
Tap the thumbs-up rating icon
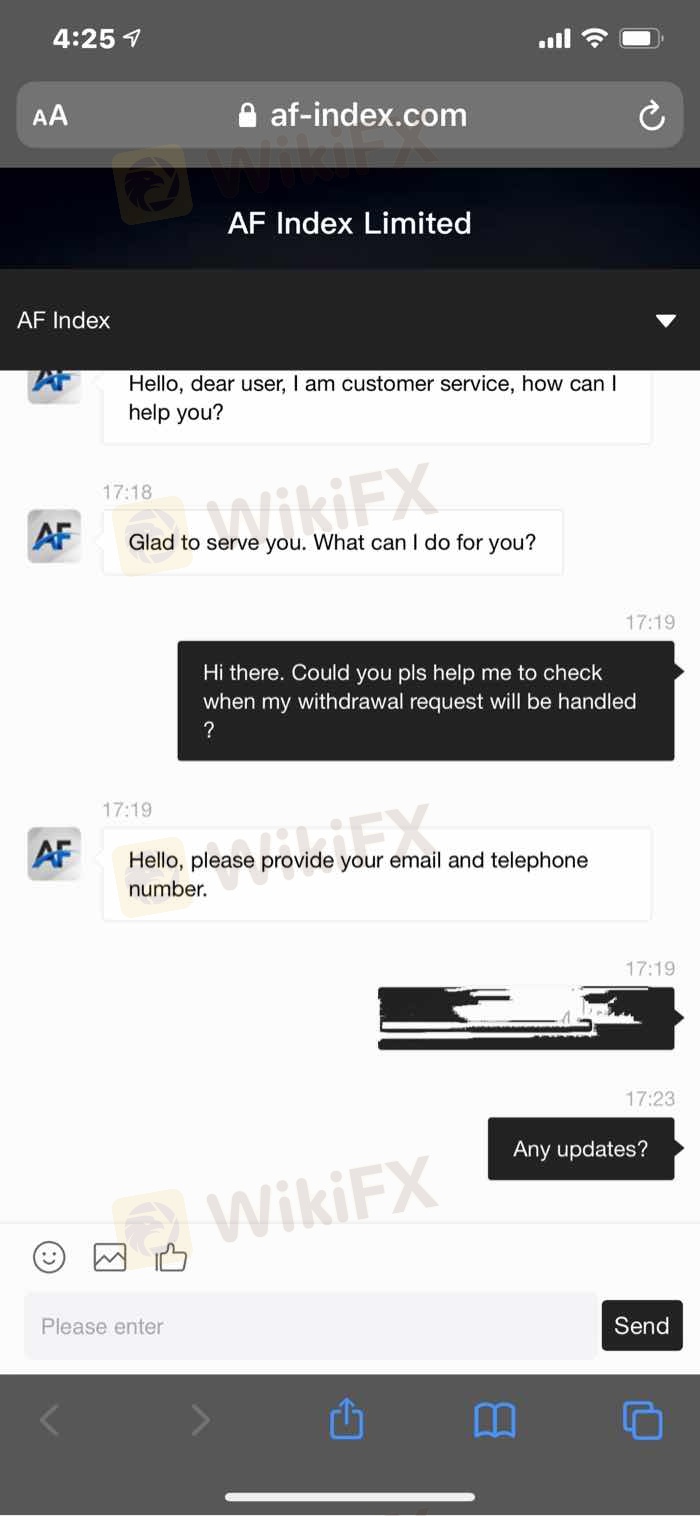171,1257
